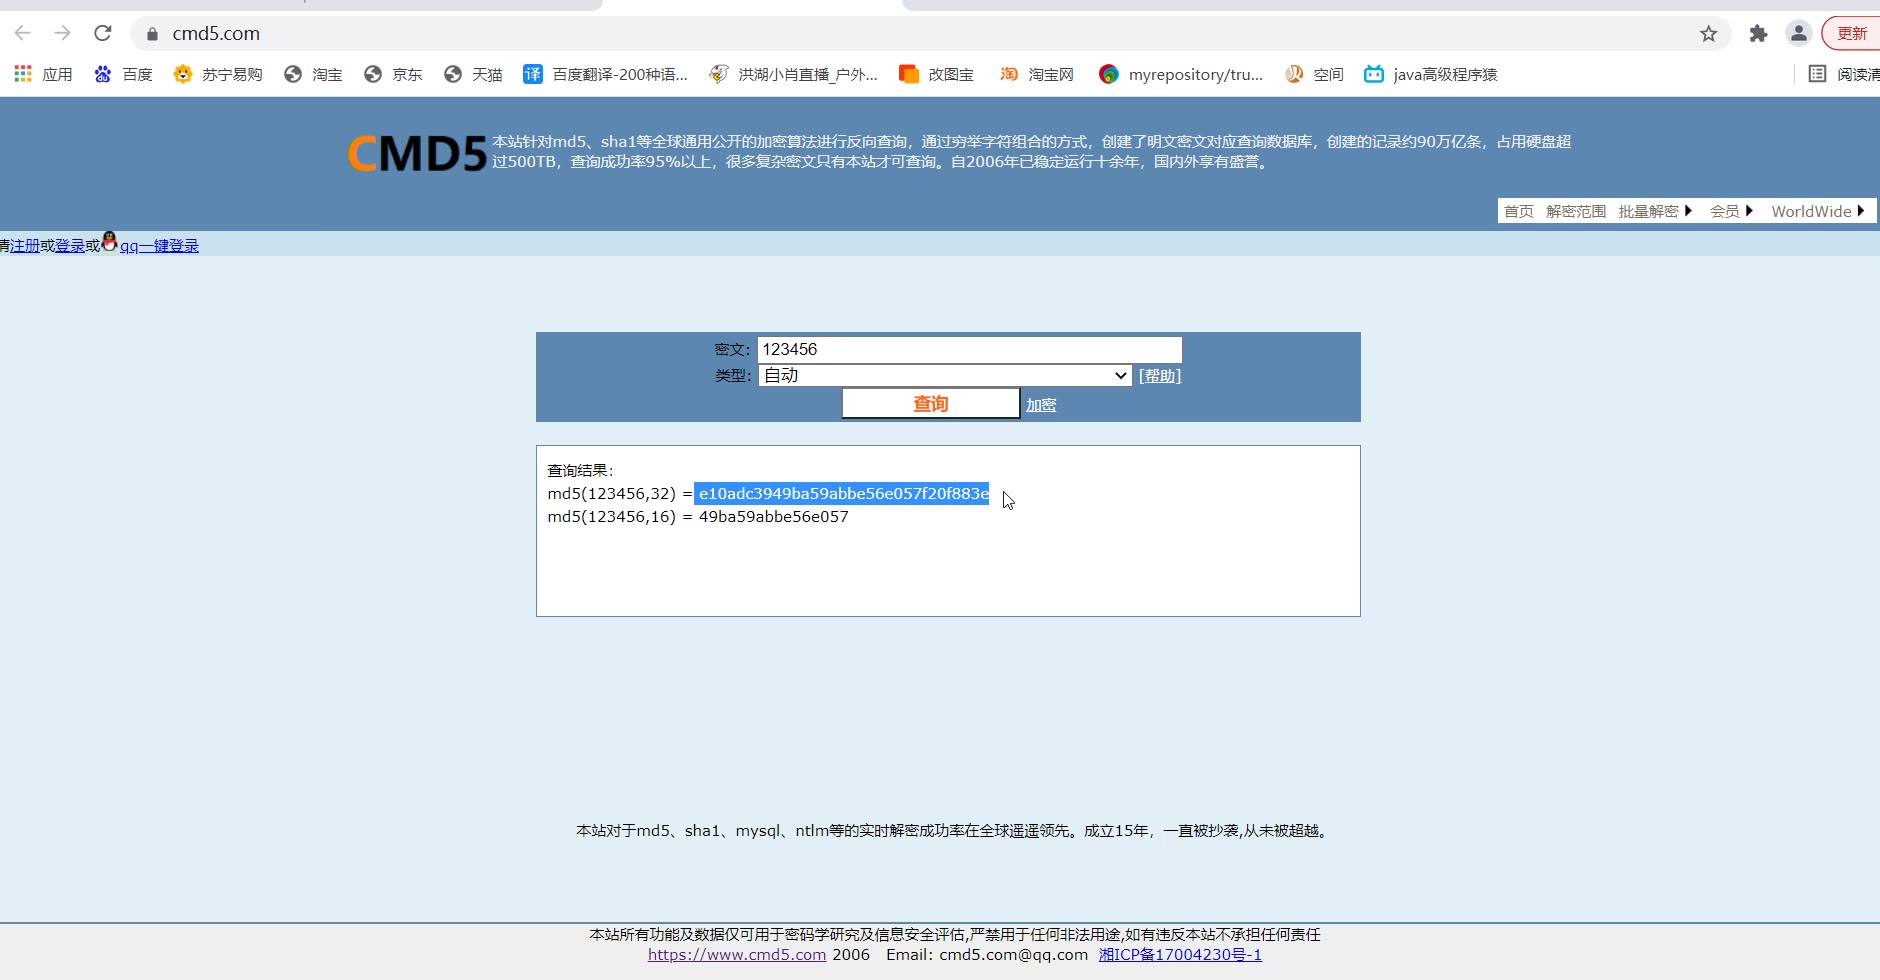Open the 空间 bookmark

pos(1314,74)
